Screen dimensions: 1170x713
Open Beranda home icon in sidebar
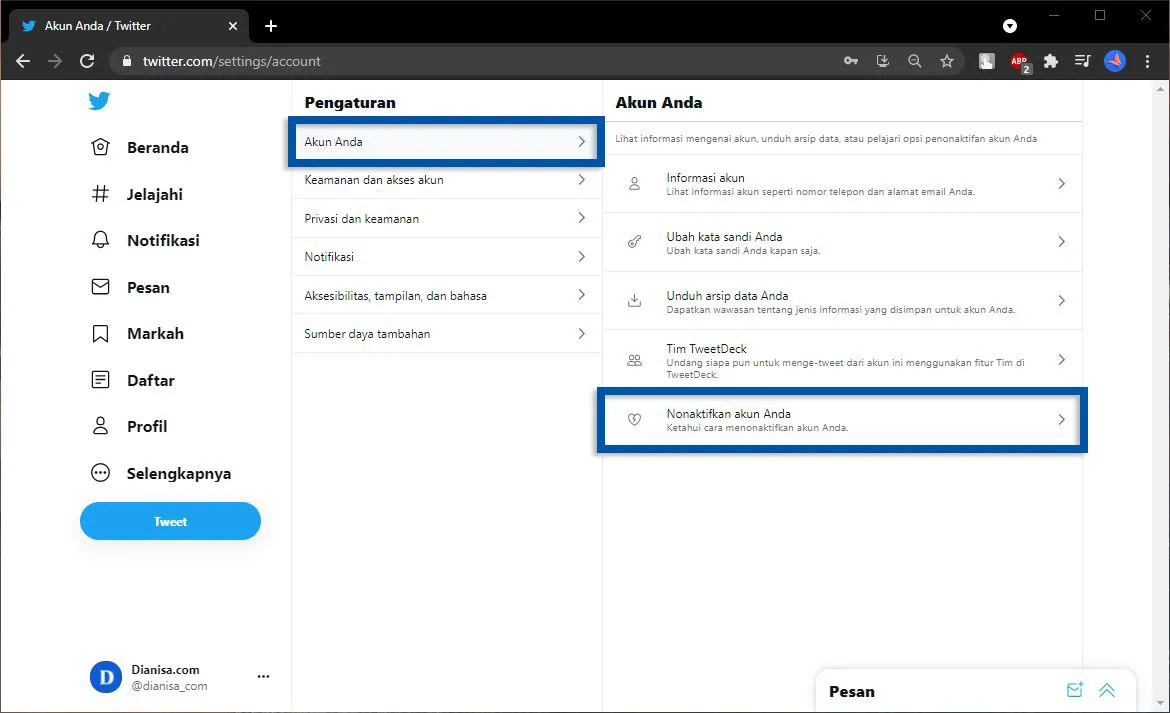[x=100, y=148]
